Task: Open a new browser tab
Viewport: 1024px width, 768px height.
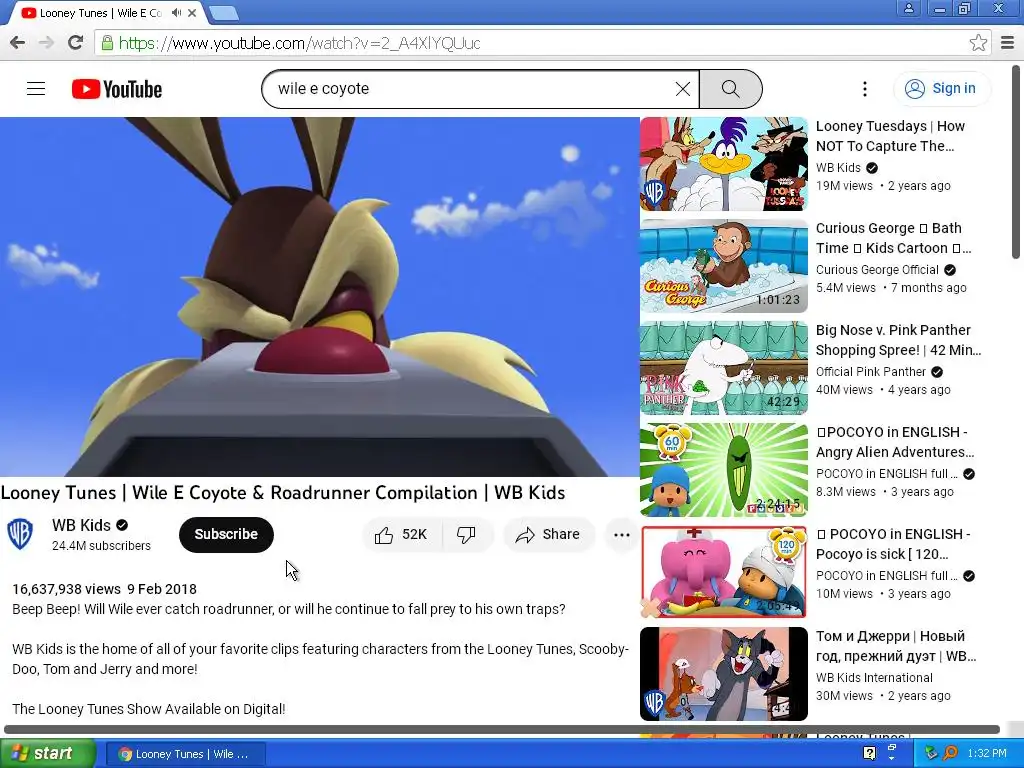Action: pos(224,13)
